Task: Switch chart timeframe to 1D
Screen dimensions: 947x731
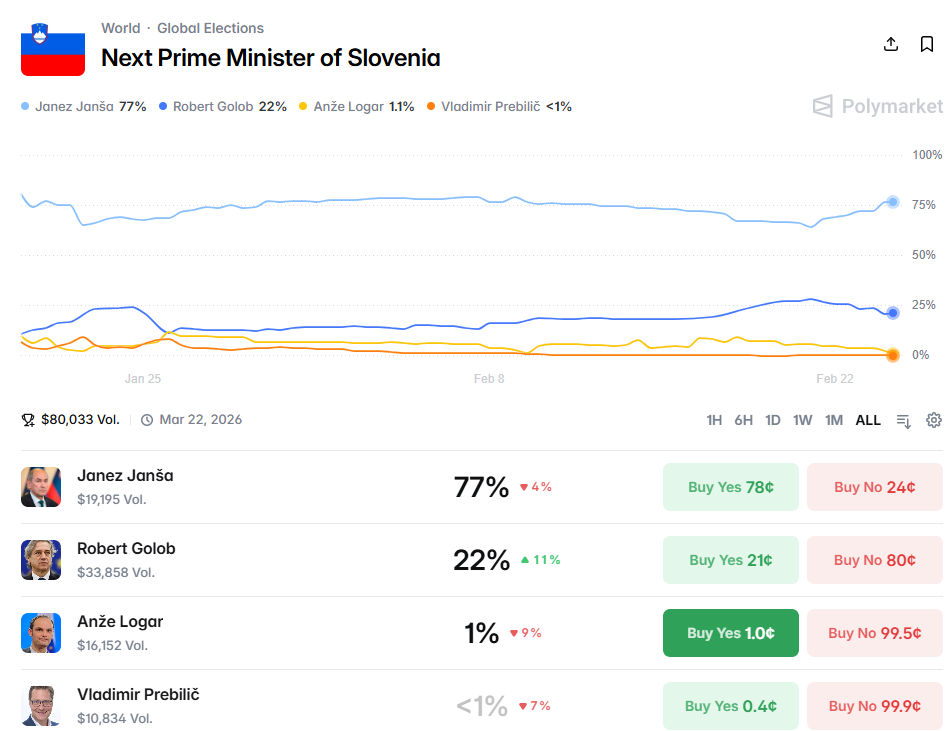Action: pyautogui.click(x=772, y=420)
